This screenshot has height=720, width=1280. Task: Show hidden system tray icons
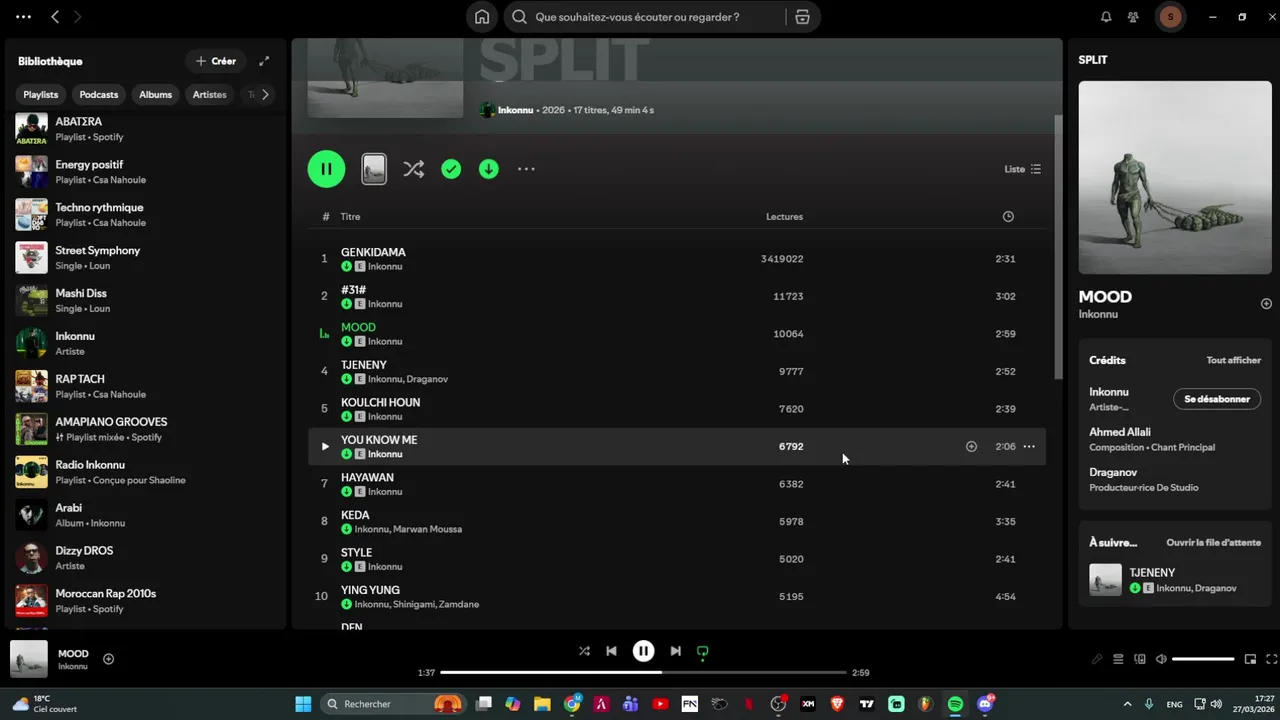(1128, 704)
